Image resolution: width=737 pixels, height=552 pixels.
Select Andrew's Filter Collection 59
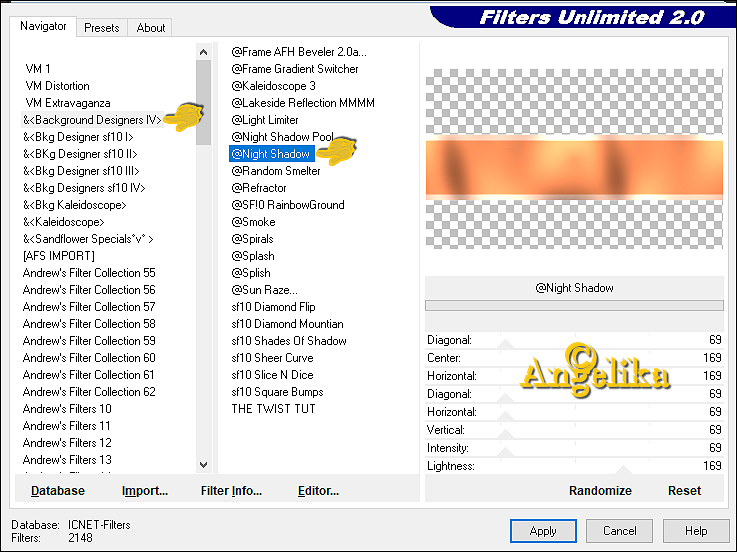click(89, 340)
